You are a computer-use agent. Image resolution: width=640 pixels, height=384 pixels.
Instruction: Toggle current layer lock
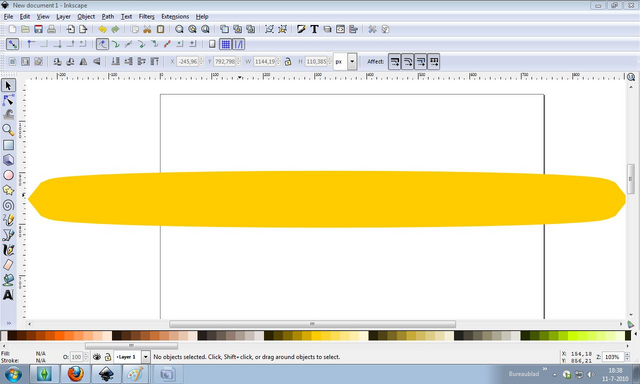[108, 357]
